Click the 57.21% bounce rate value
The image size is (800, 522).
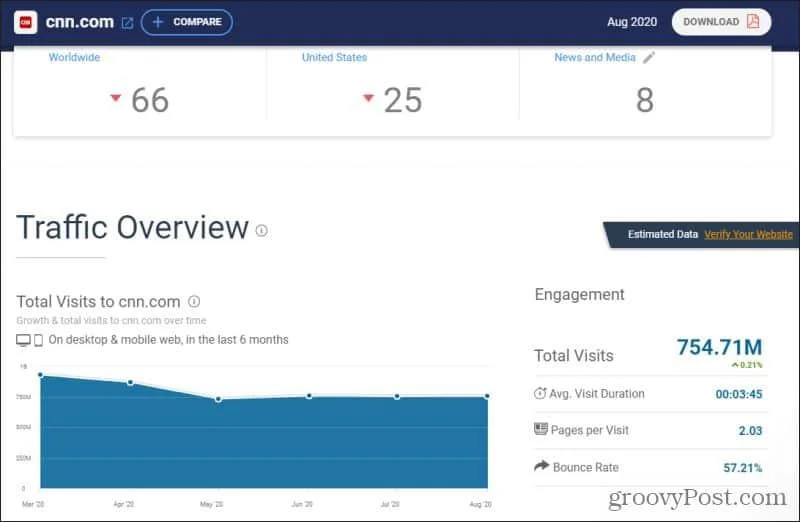(743, 467)
